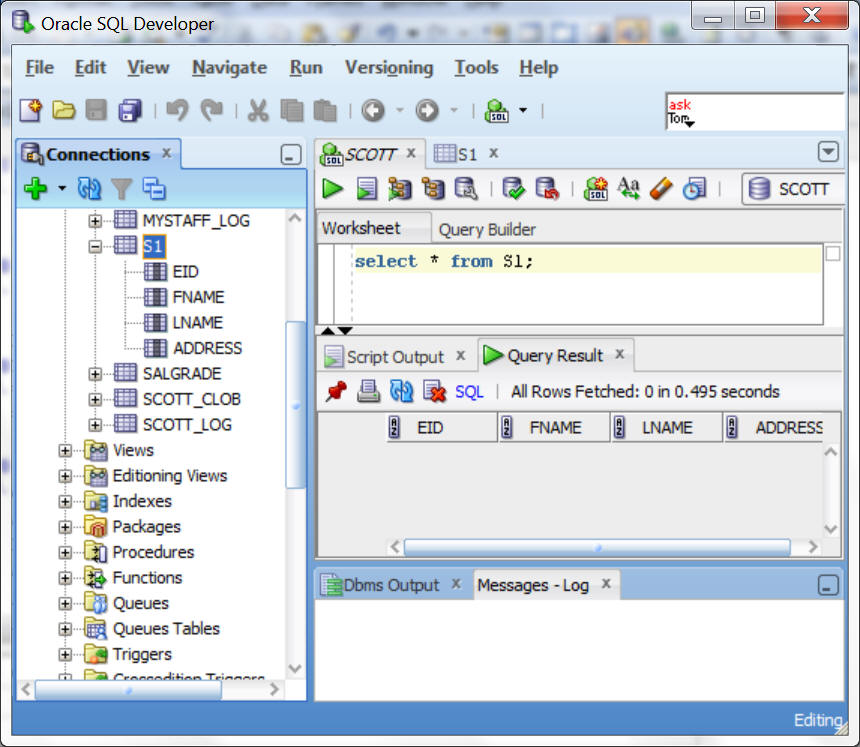Click the New file icon in main toolbar
This screenshot has width=860, height=747.
click(31, 110)
